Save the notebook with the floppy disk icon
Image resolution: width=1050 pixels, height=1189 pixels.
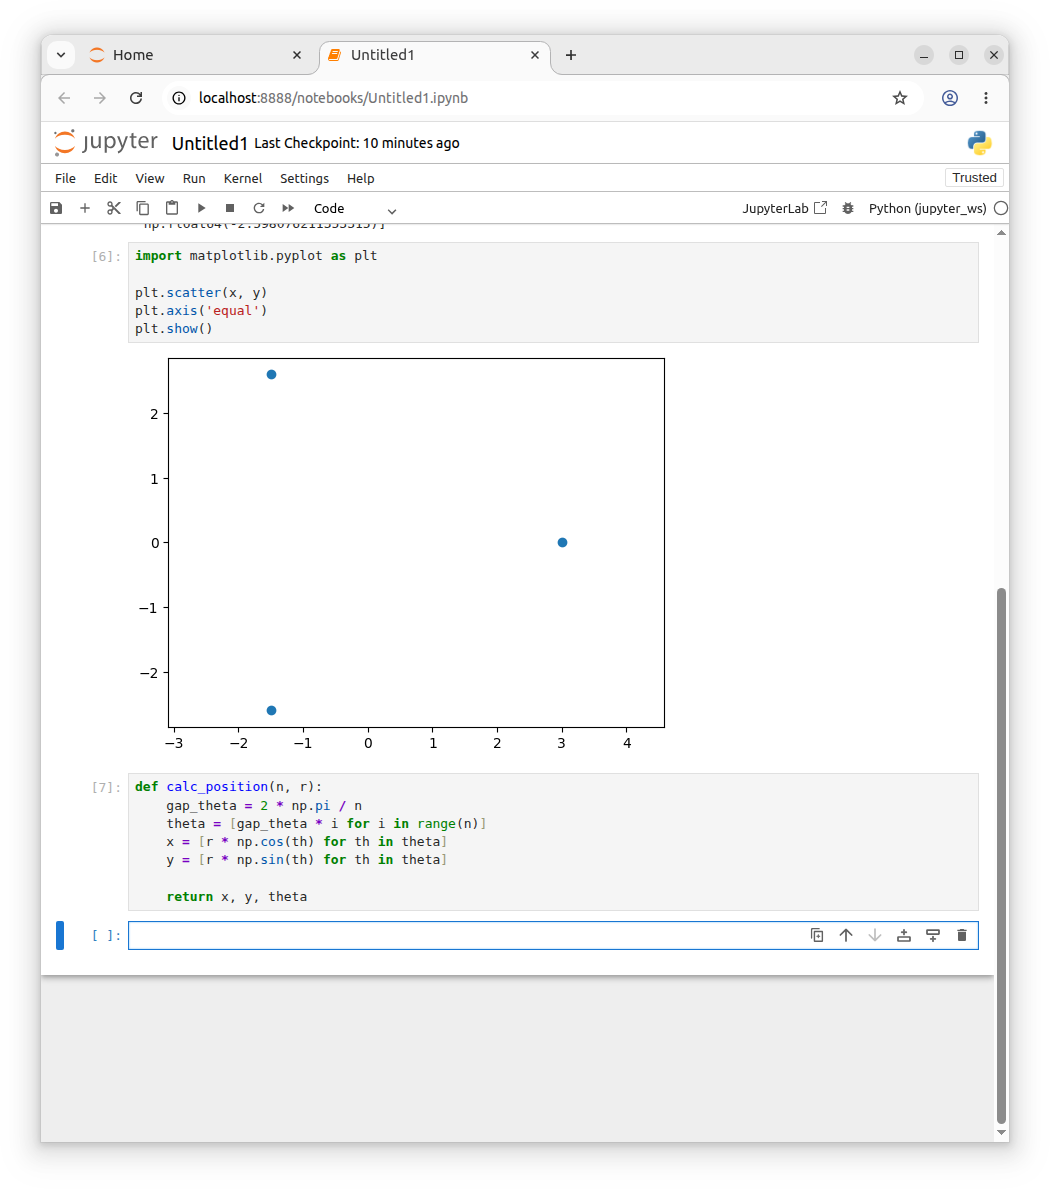pyautogui.click(x=56, y=208)
